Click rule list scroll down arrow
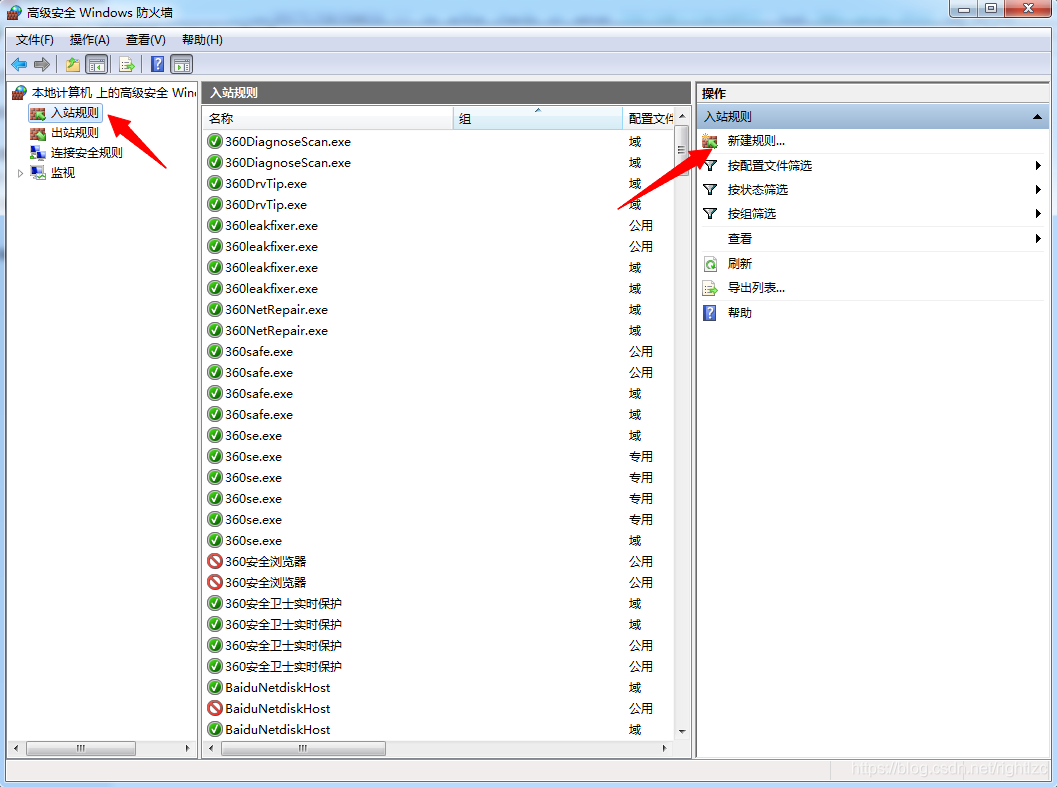The image size is (1057, 787). point(682,731)
